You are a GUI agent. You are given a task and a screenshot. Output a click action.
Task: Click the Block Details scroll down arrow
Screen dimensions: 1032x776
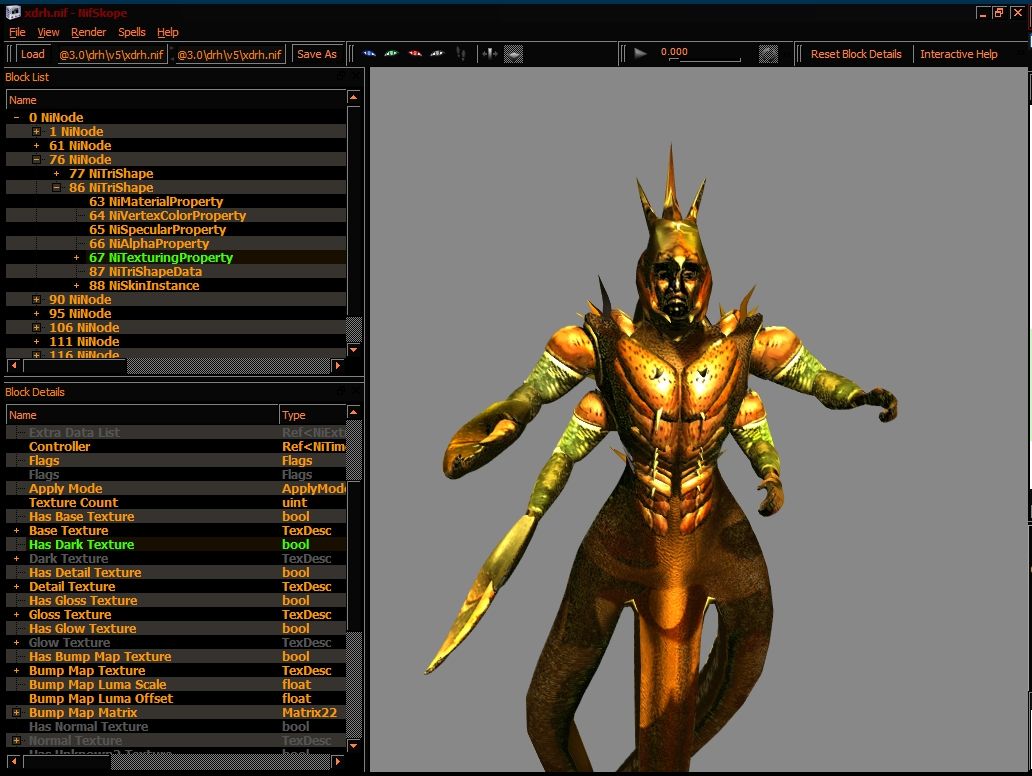(353, 746)
